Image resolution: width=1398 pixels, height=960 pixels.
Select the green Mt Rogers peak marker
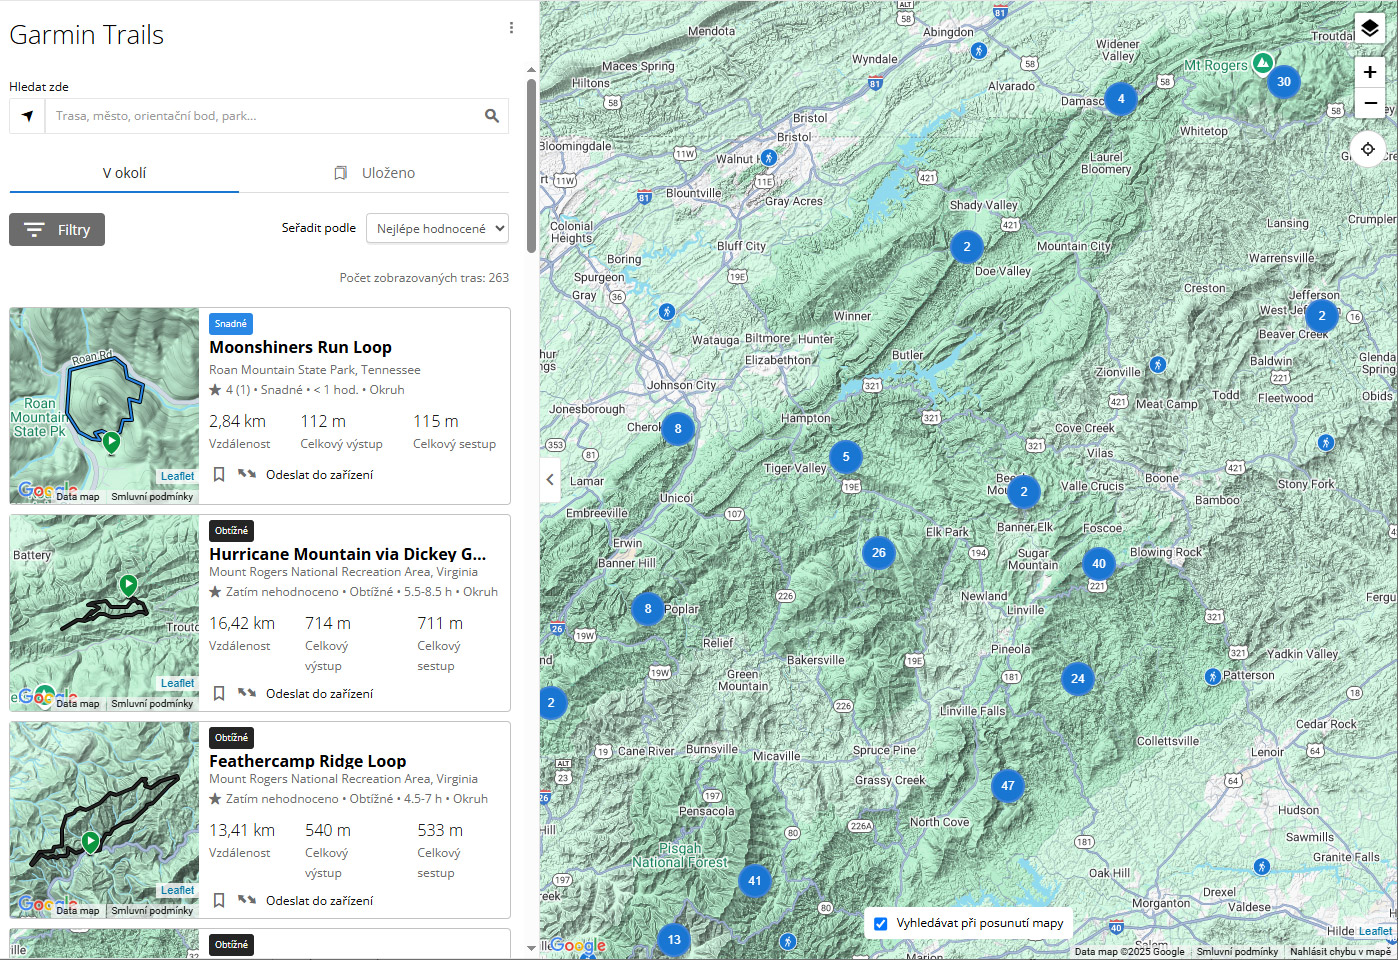tap(1263, 62)
